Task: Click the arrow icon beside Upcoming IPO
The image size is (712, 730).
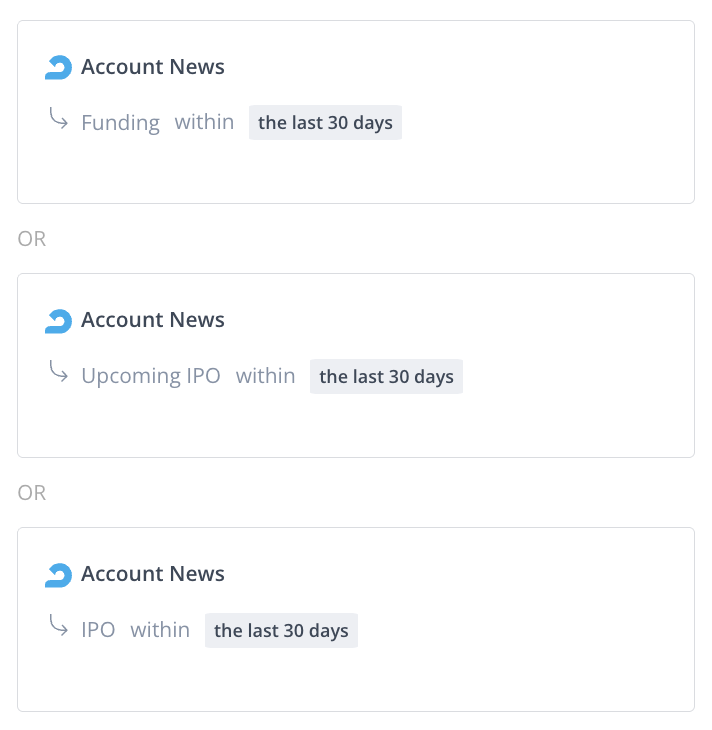Action: tap(58, 373)
